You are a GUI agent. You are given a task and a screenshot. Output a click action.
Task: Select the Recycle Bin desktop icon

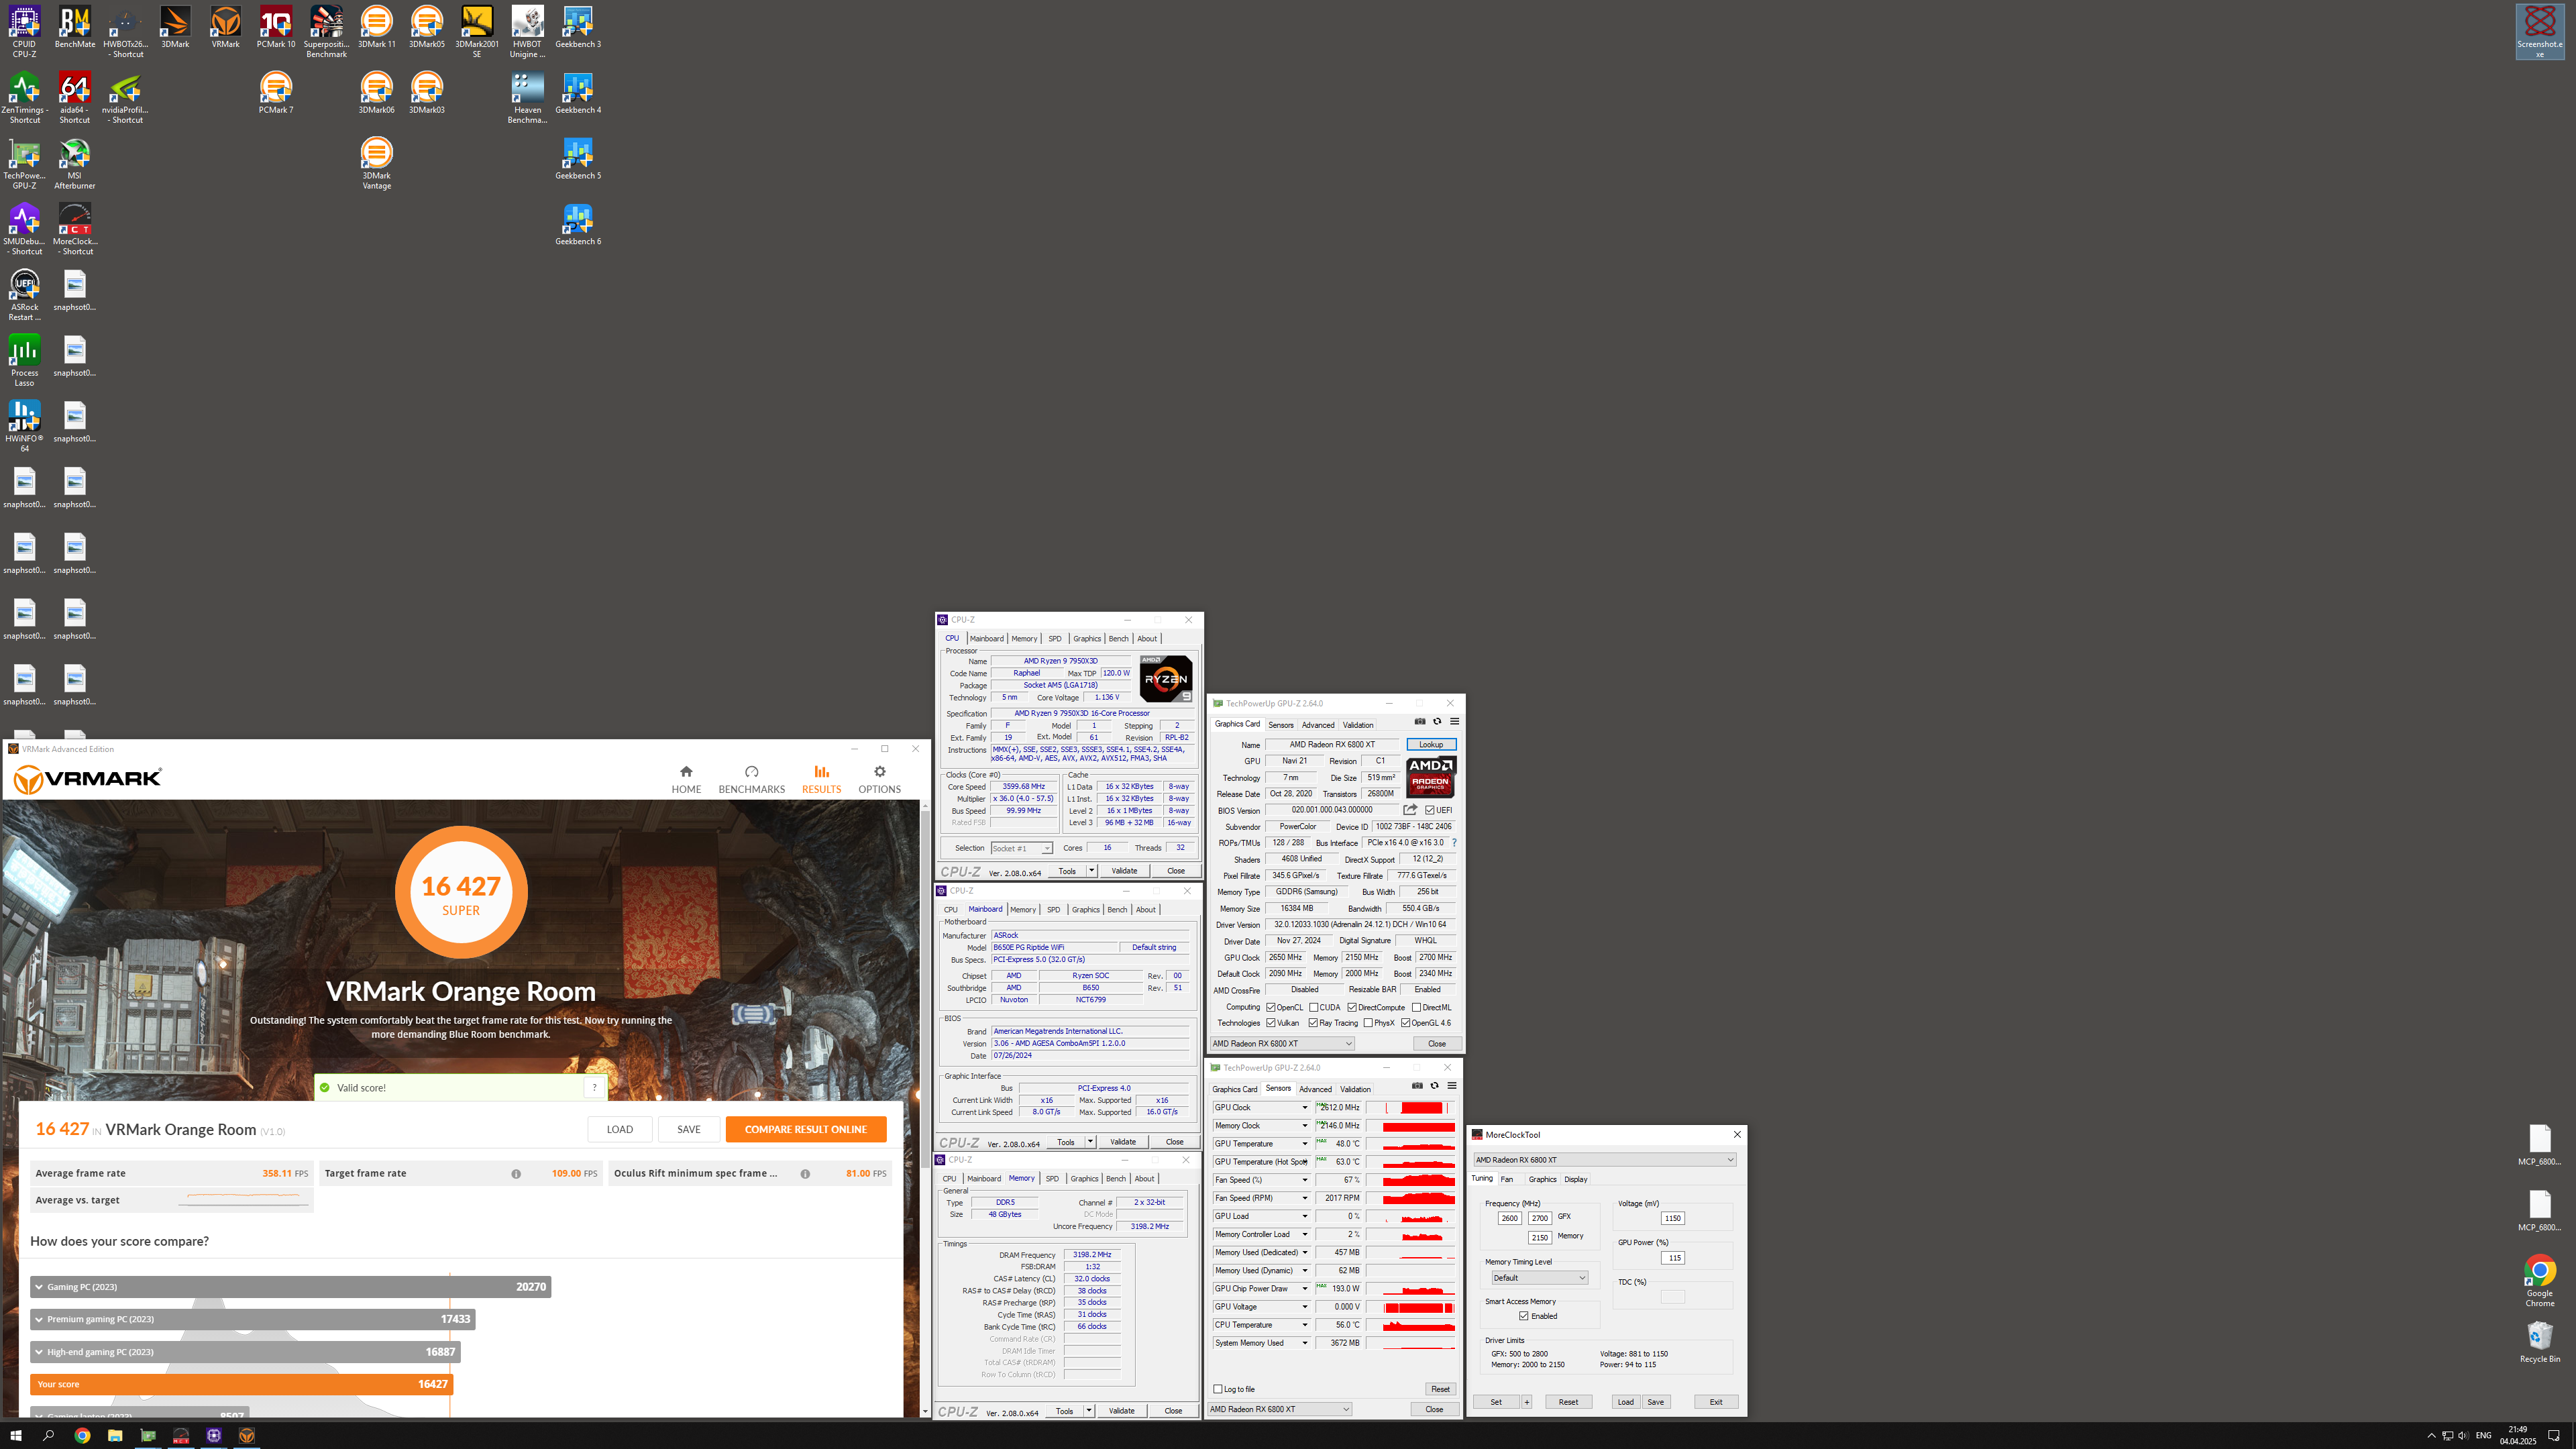2539,1342
